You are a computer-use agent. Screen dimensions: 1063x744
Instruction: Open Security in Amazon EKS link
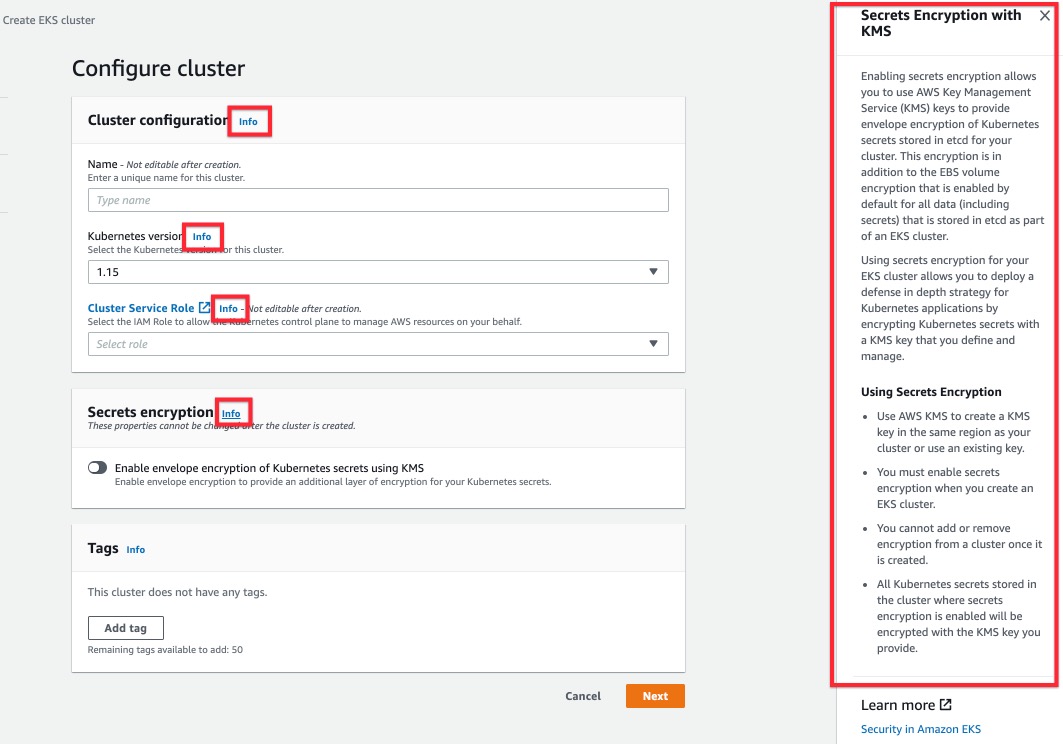coord(921,729)
